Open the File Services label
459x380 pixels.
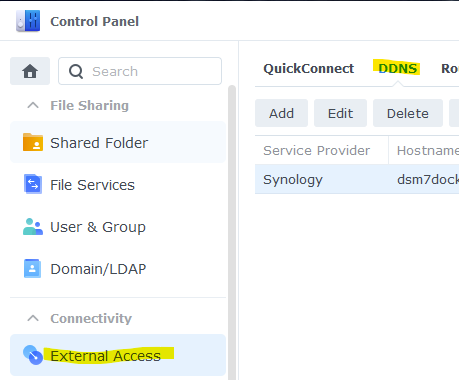point(92,185)
